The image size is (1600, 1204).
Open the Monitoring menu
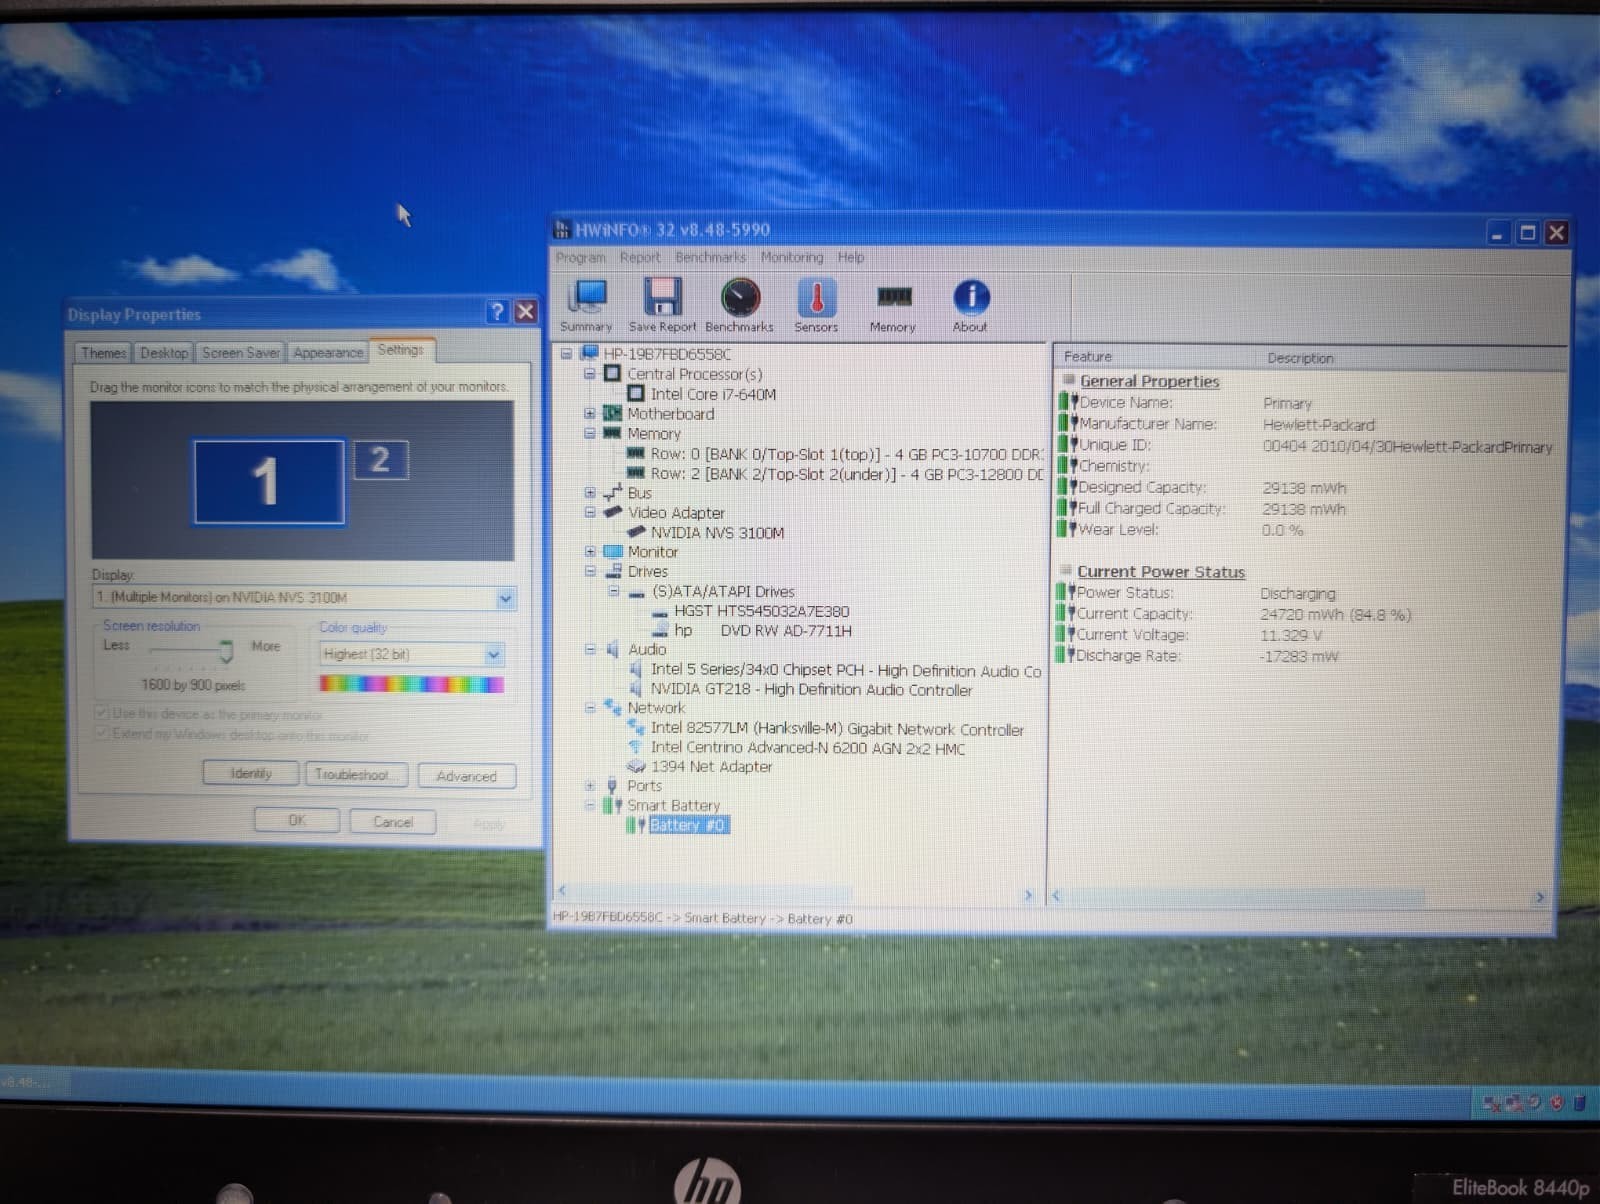pos(792,257)
